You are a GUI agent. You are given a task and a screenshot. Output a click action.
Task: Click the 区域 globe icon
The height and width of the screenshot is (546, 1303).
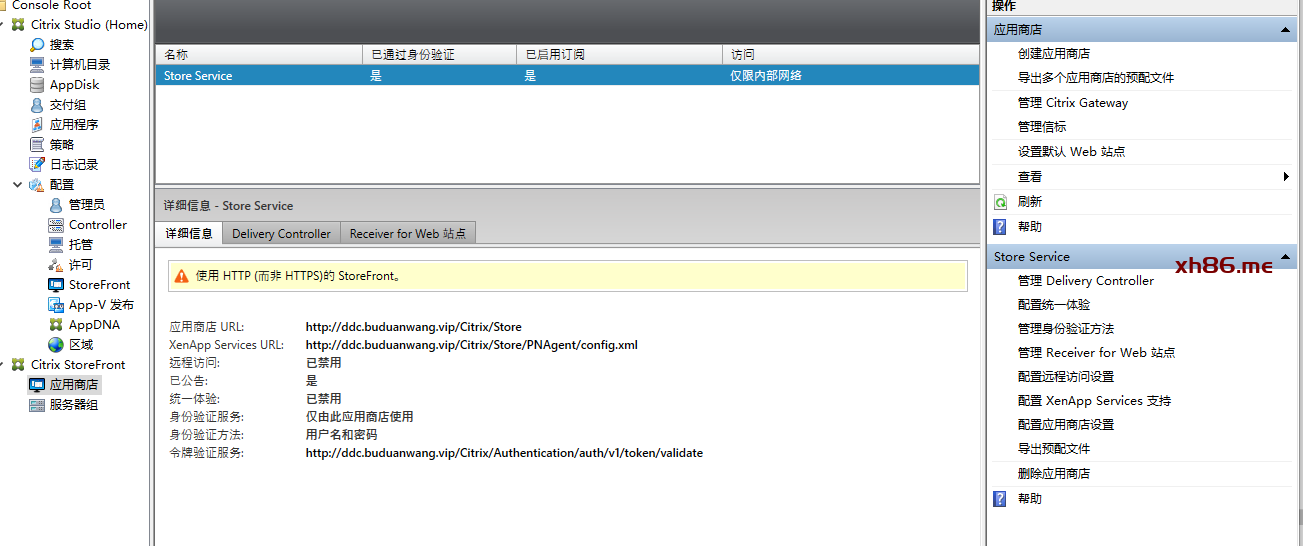click(56, 344)
